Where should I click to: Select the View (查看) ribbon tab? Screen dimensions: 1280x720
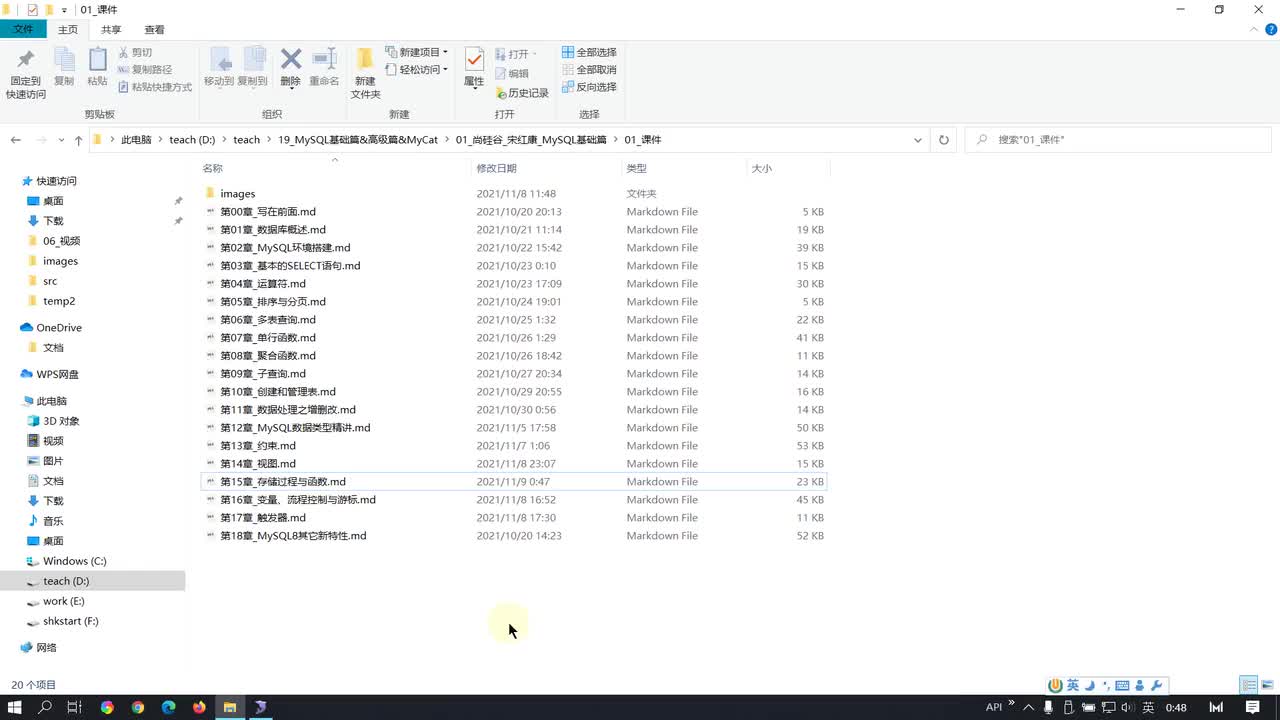(x=155, y=30)
